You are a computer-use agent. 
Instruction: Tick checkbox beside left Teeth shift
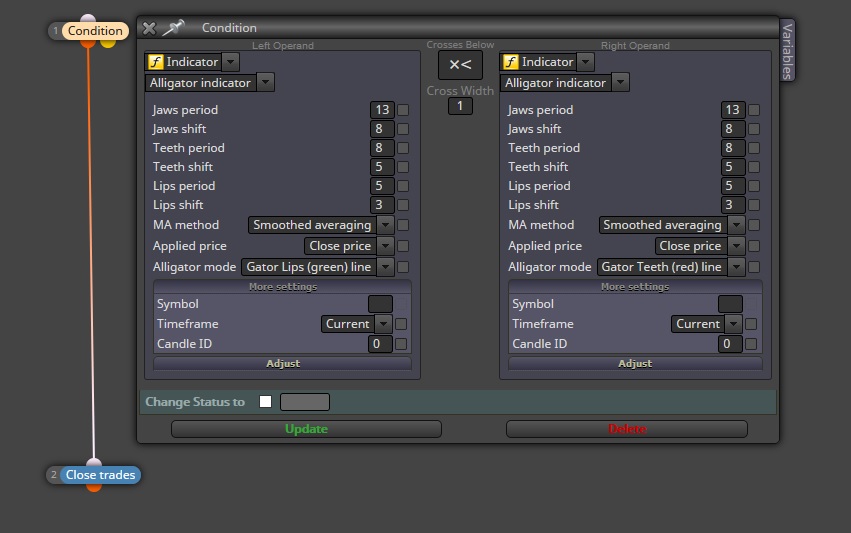403,167
